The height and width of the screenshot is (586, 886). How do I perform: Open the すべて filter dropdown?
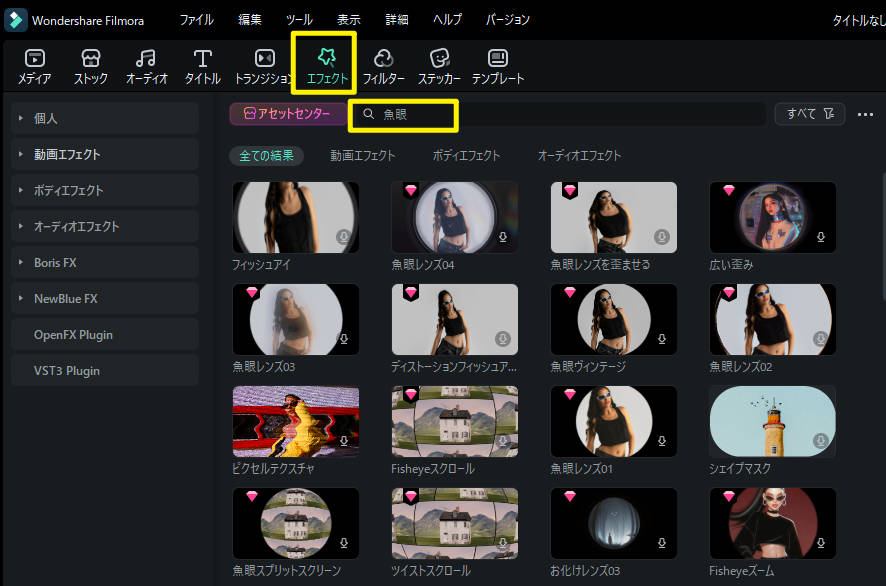[x=810, y=113]
